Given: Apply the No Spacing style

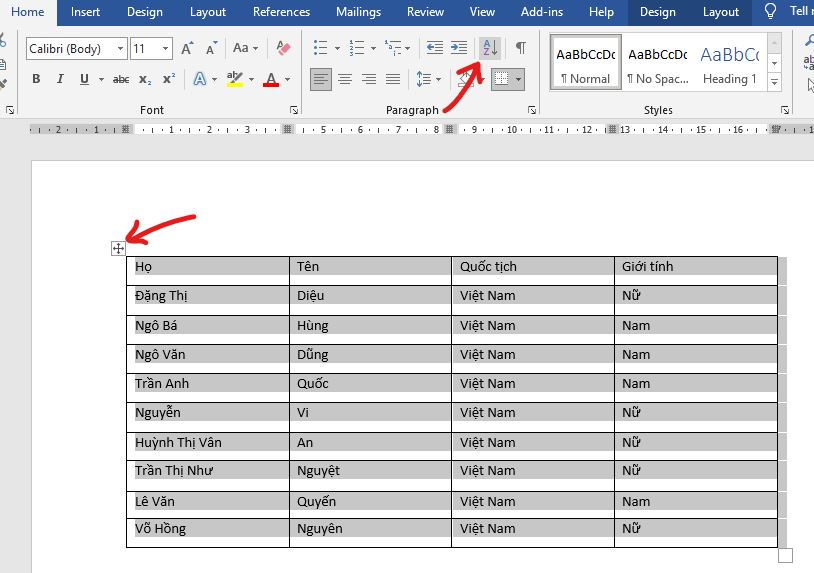Looking at the screenshot, I should [657, 64].
